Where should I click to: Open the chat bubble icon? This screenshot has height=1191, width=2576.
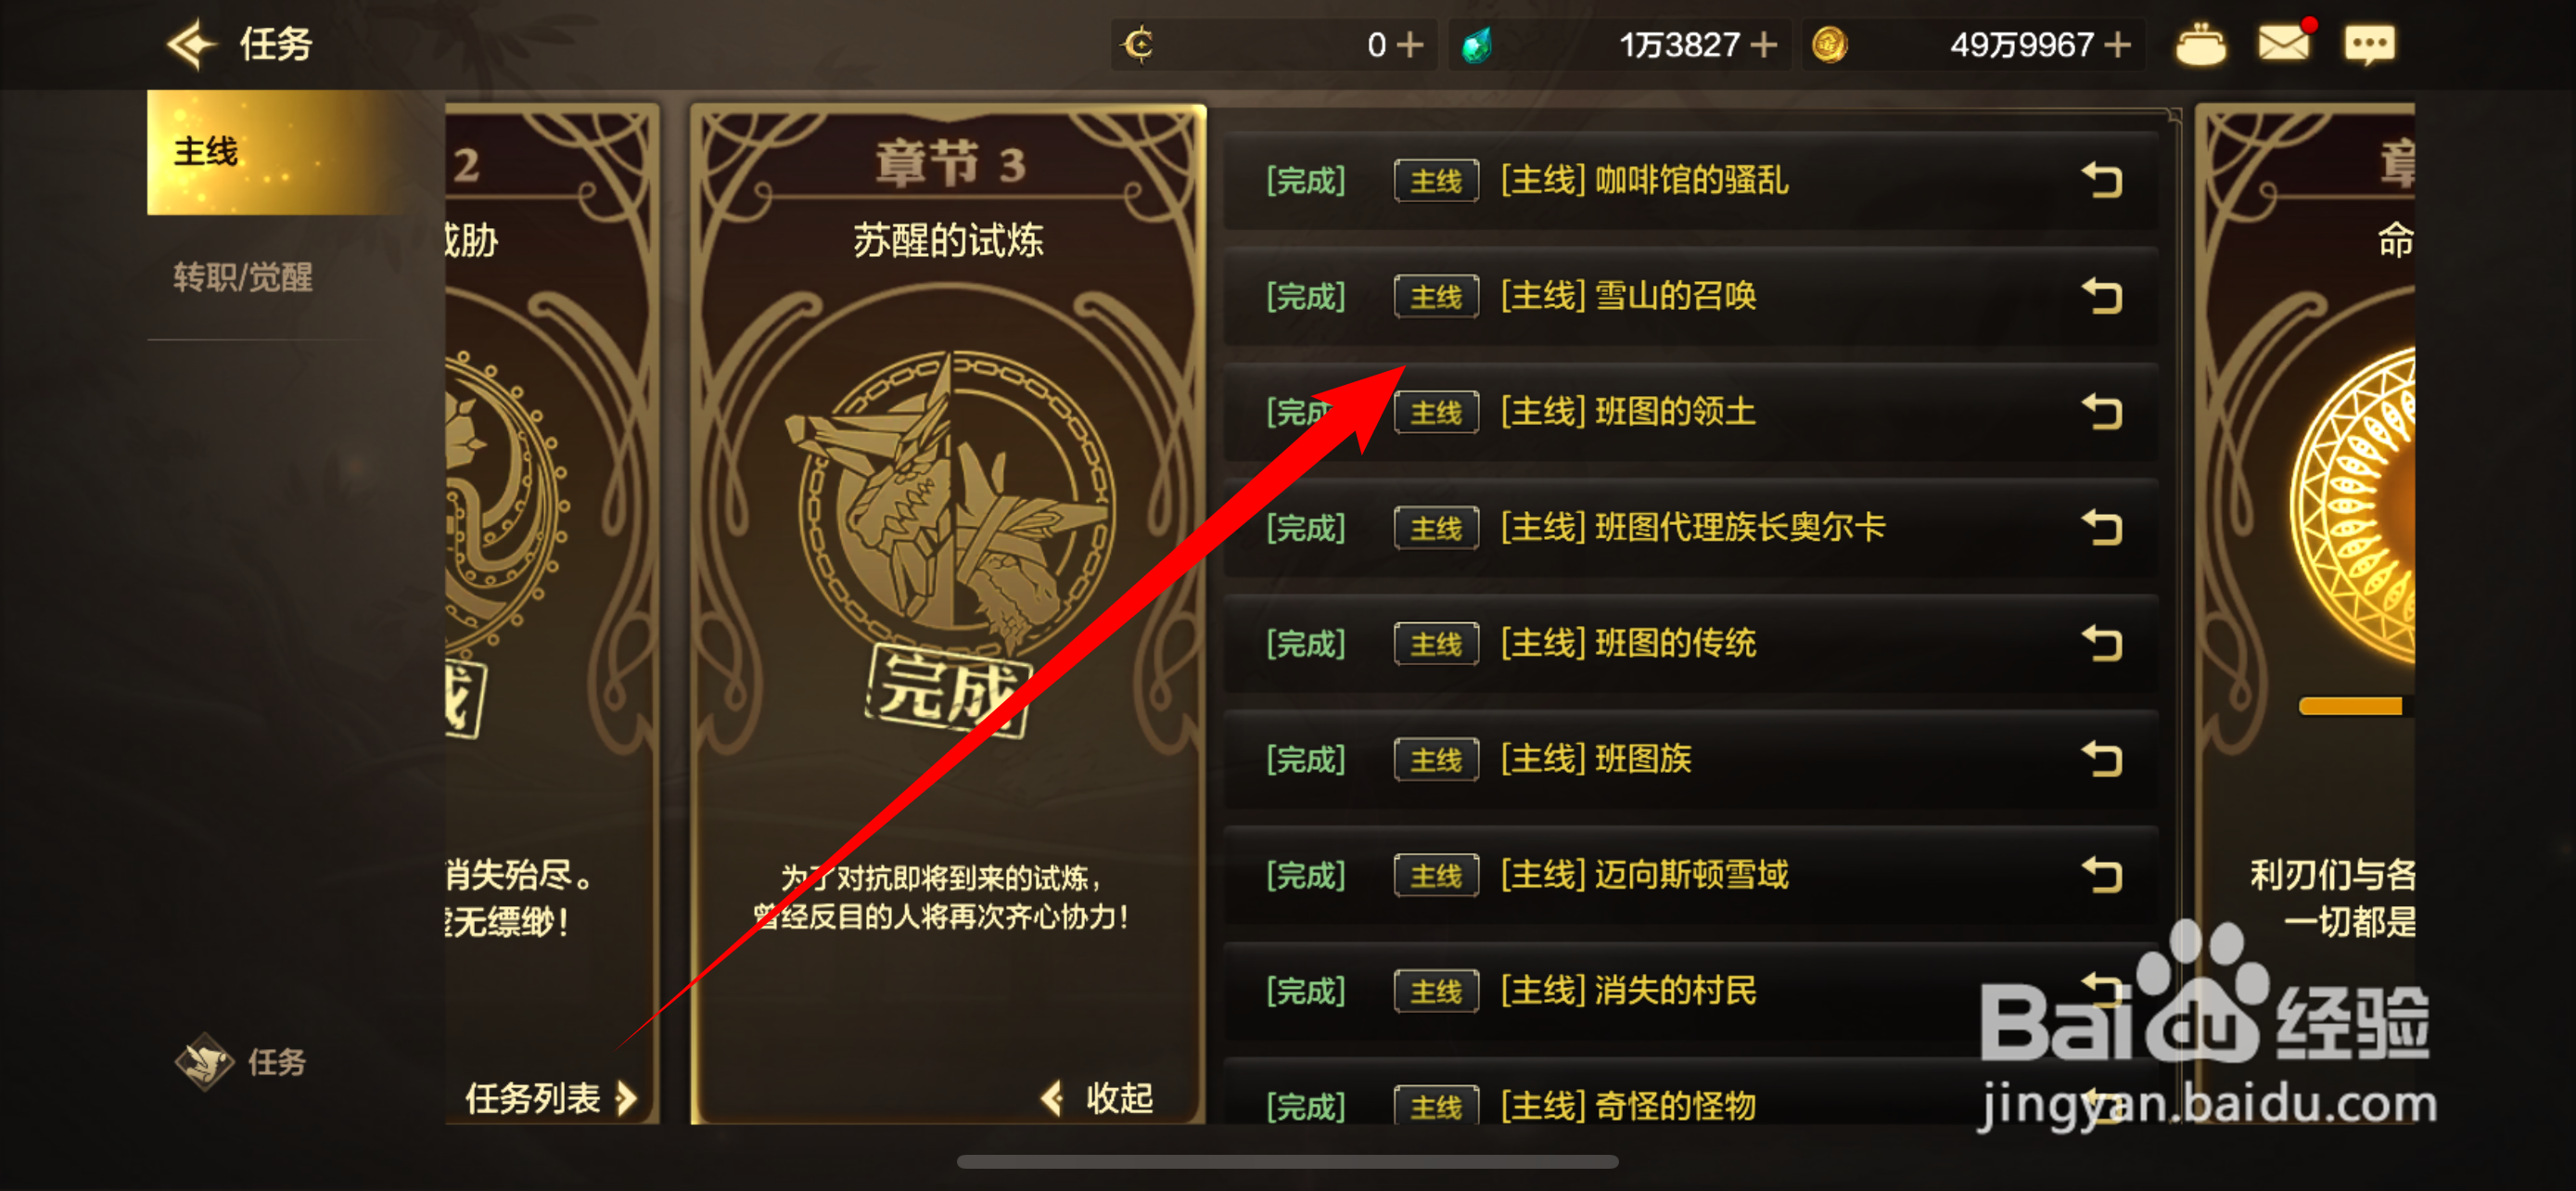coord(2369,44)
